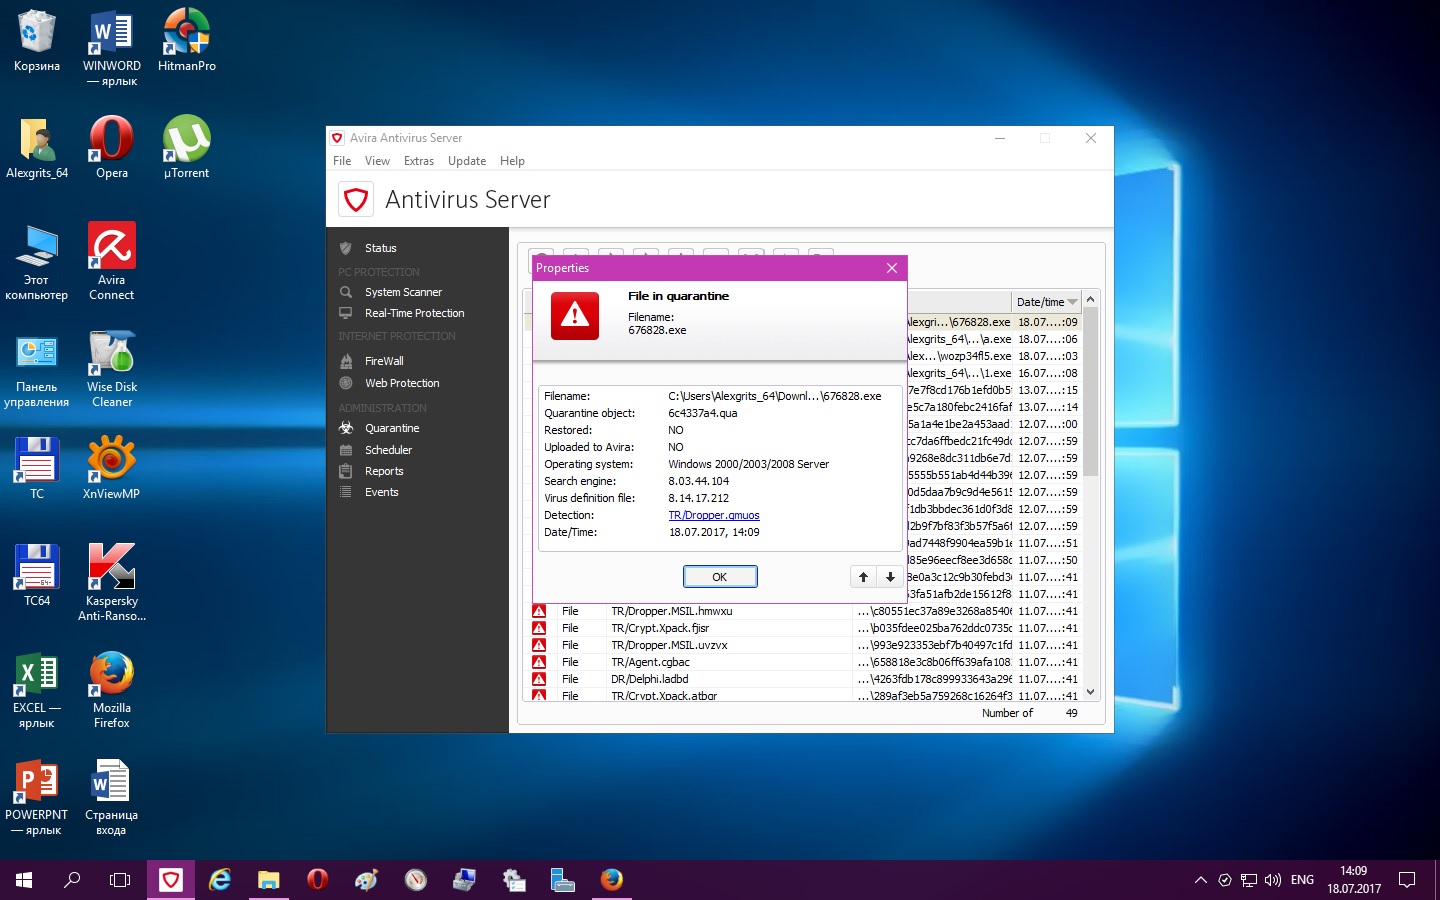Screen dimensions: 1440x900
Task: Open the FireWall section
Action: (x=384, y=361)
